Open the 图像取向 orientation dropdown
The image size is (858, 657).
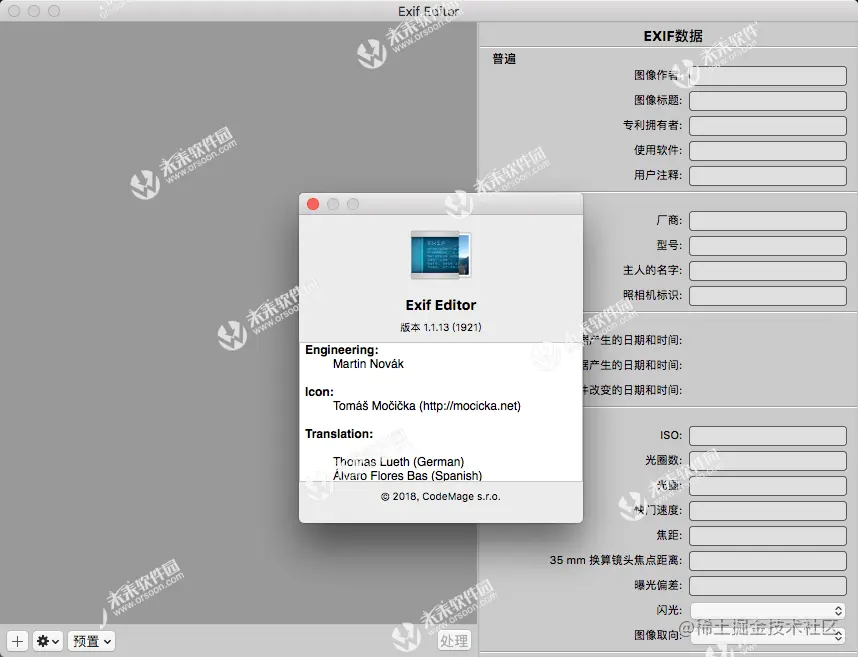pos(768,635)
